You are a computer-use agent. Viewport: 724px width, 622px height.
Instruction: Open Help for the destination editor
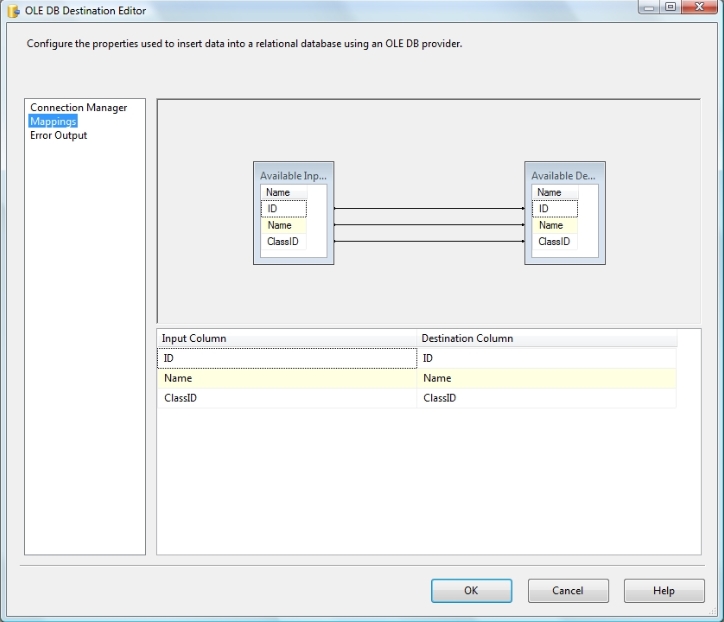664,591
